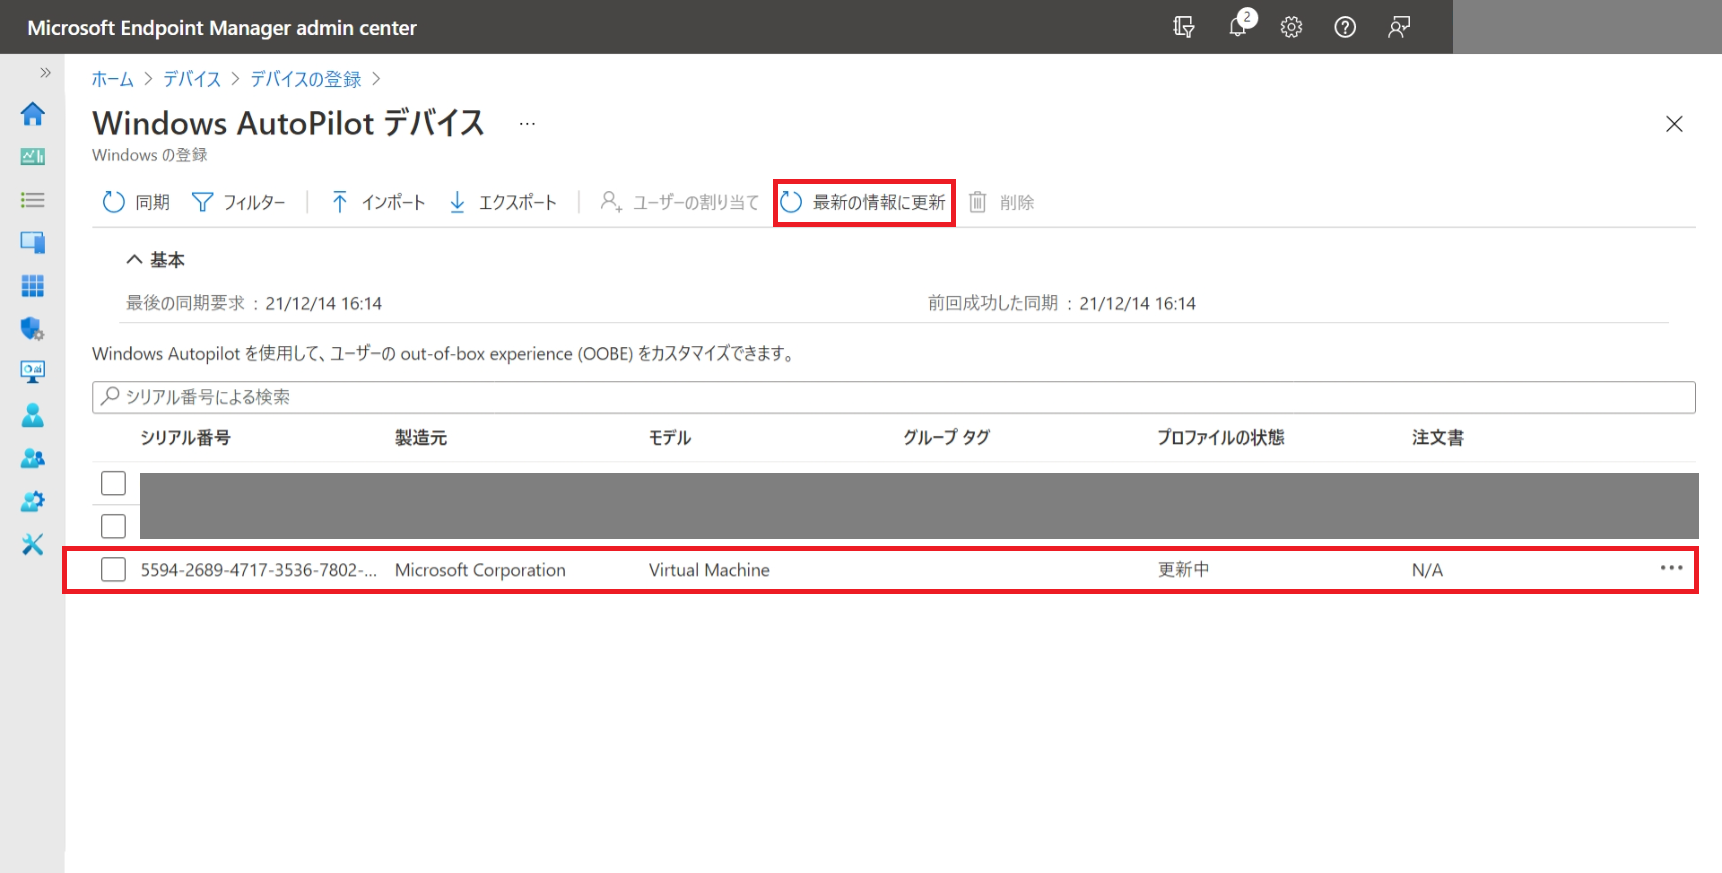The height and width of the screenshot is (873, 1722).
Task: Open Apps grid icon in sidebar
Action: click(32, 286)
